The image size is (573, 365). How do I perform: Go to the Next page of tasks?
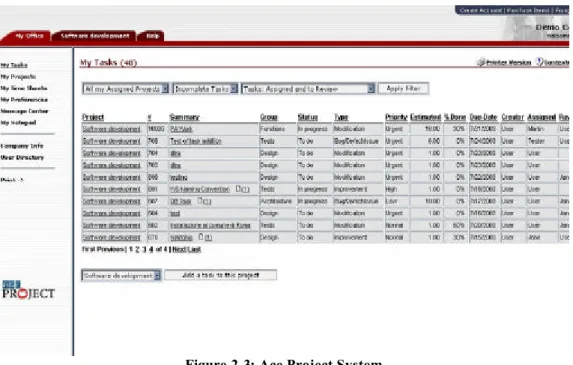point(179,250)
